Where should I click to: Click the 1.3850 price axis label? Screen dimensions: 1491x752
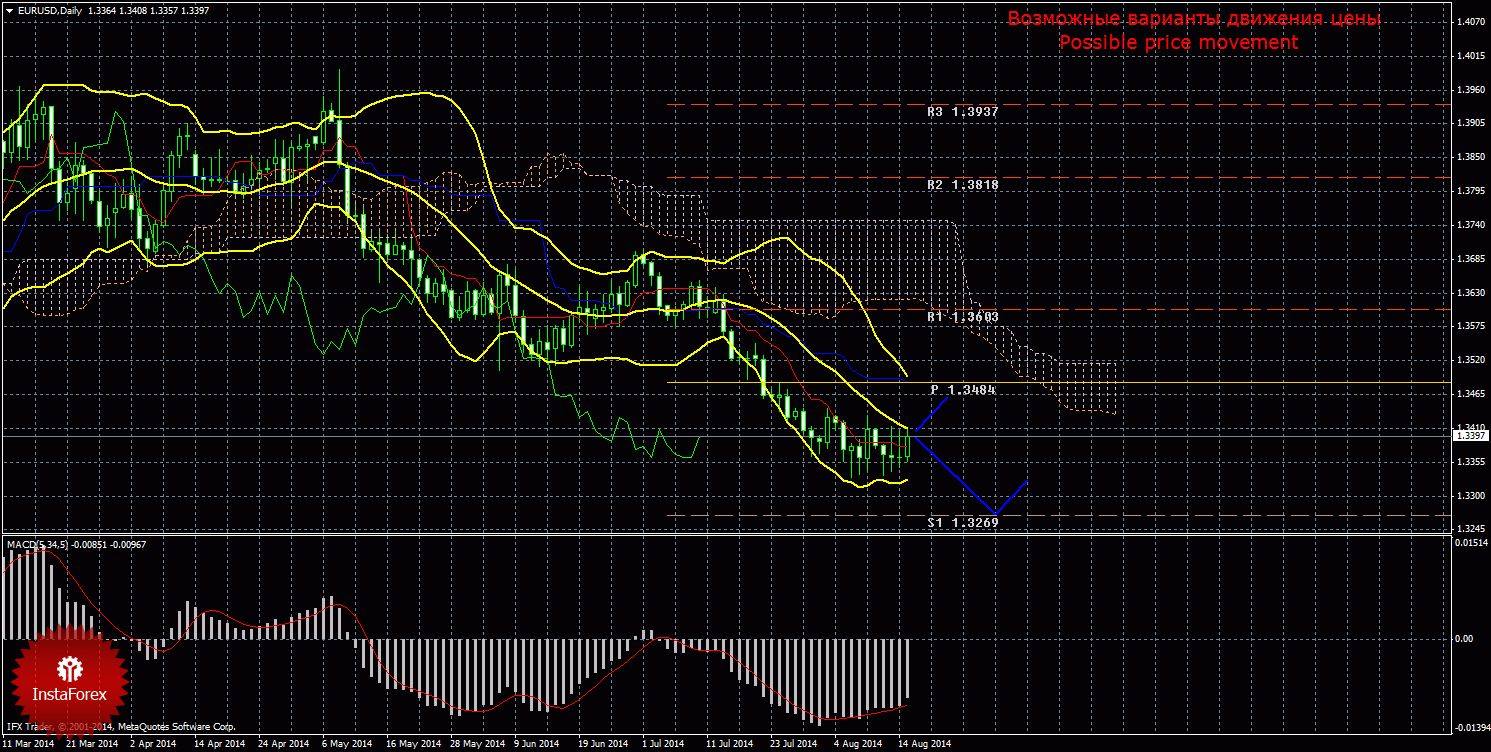1471,157
